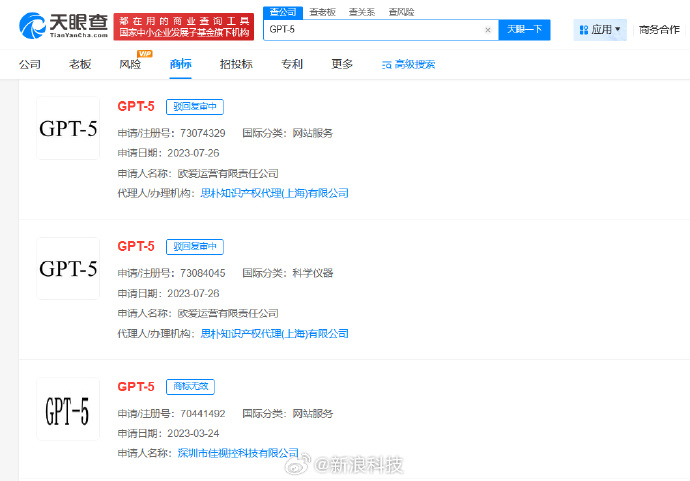Open the GPT-5 title of registration 73074329
The height and width of the screenshot is (481, 690).
coord(136,106)
